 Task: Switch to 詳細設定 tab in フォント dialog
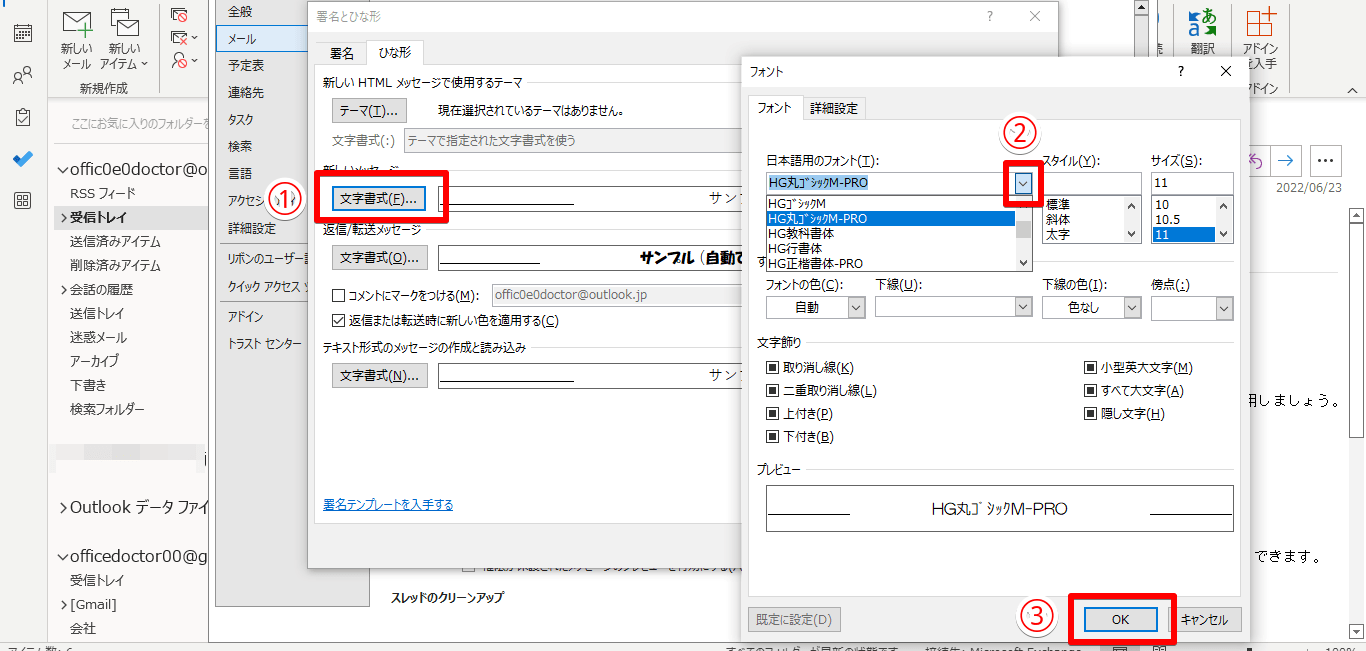pos(833,108)
